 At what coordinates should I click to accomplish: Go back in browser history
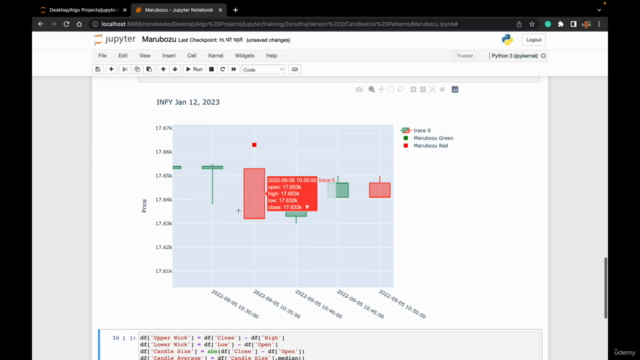[x=40, y=24]
